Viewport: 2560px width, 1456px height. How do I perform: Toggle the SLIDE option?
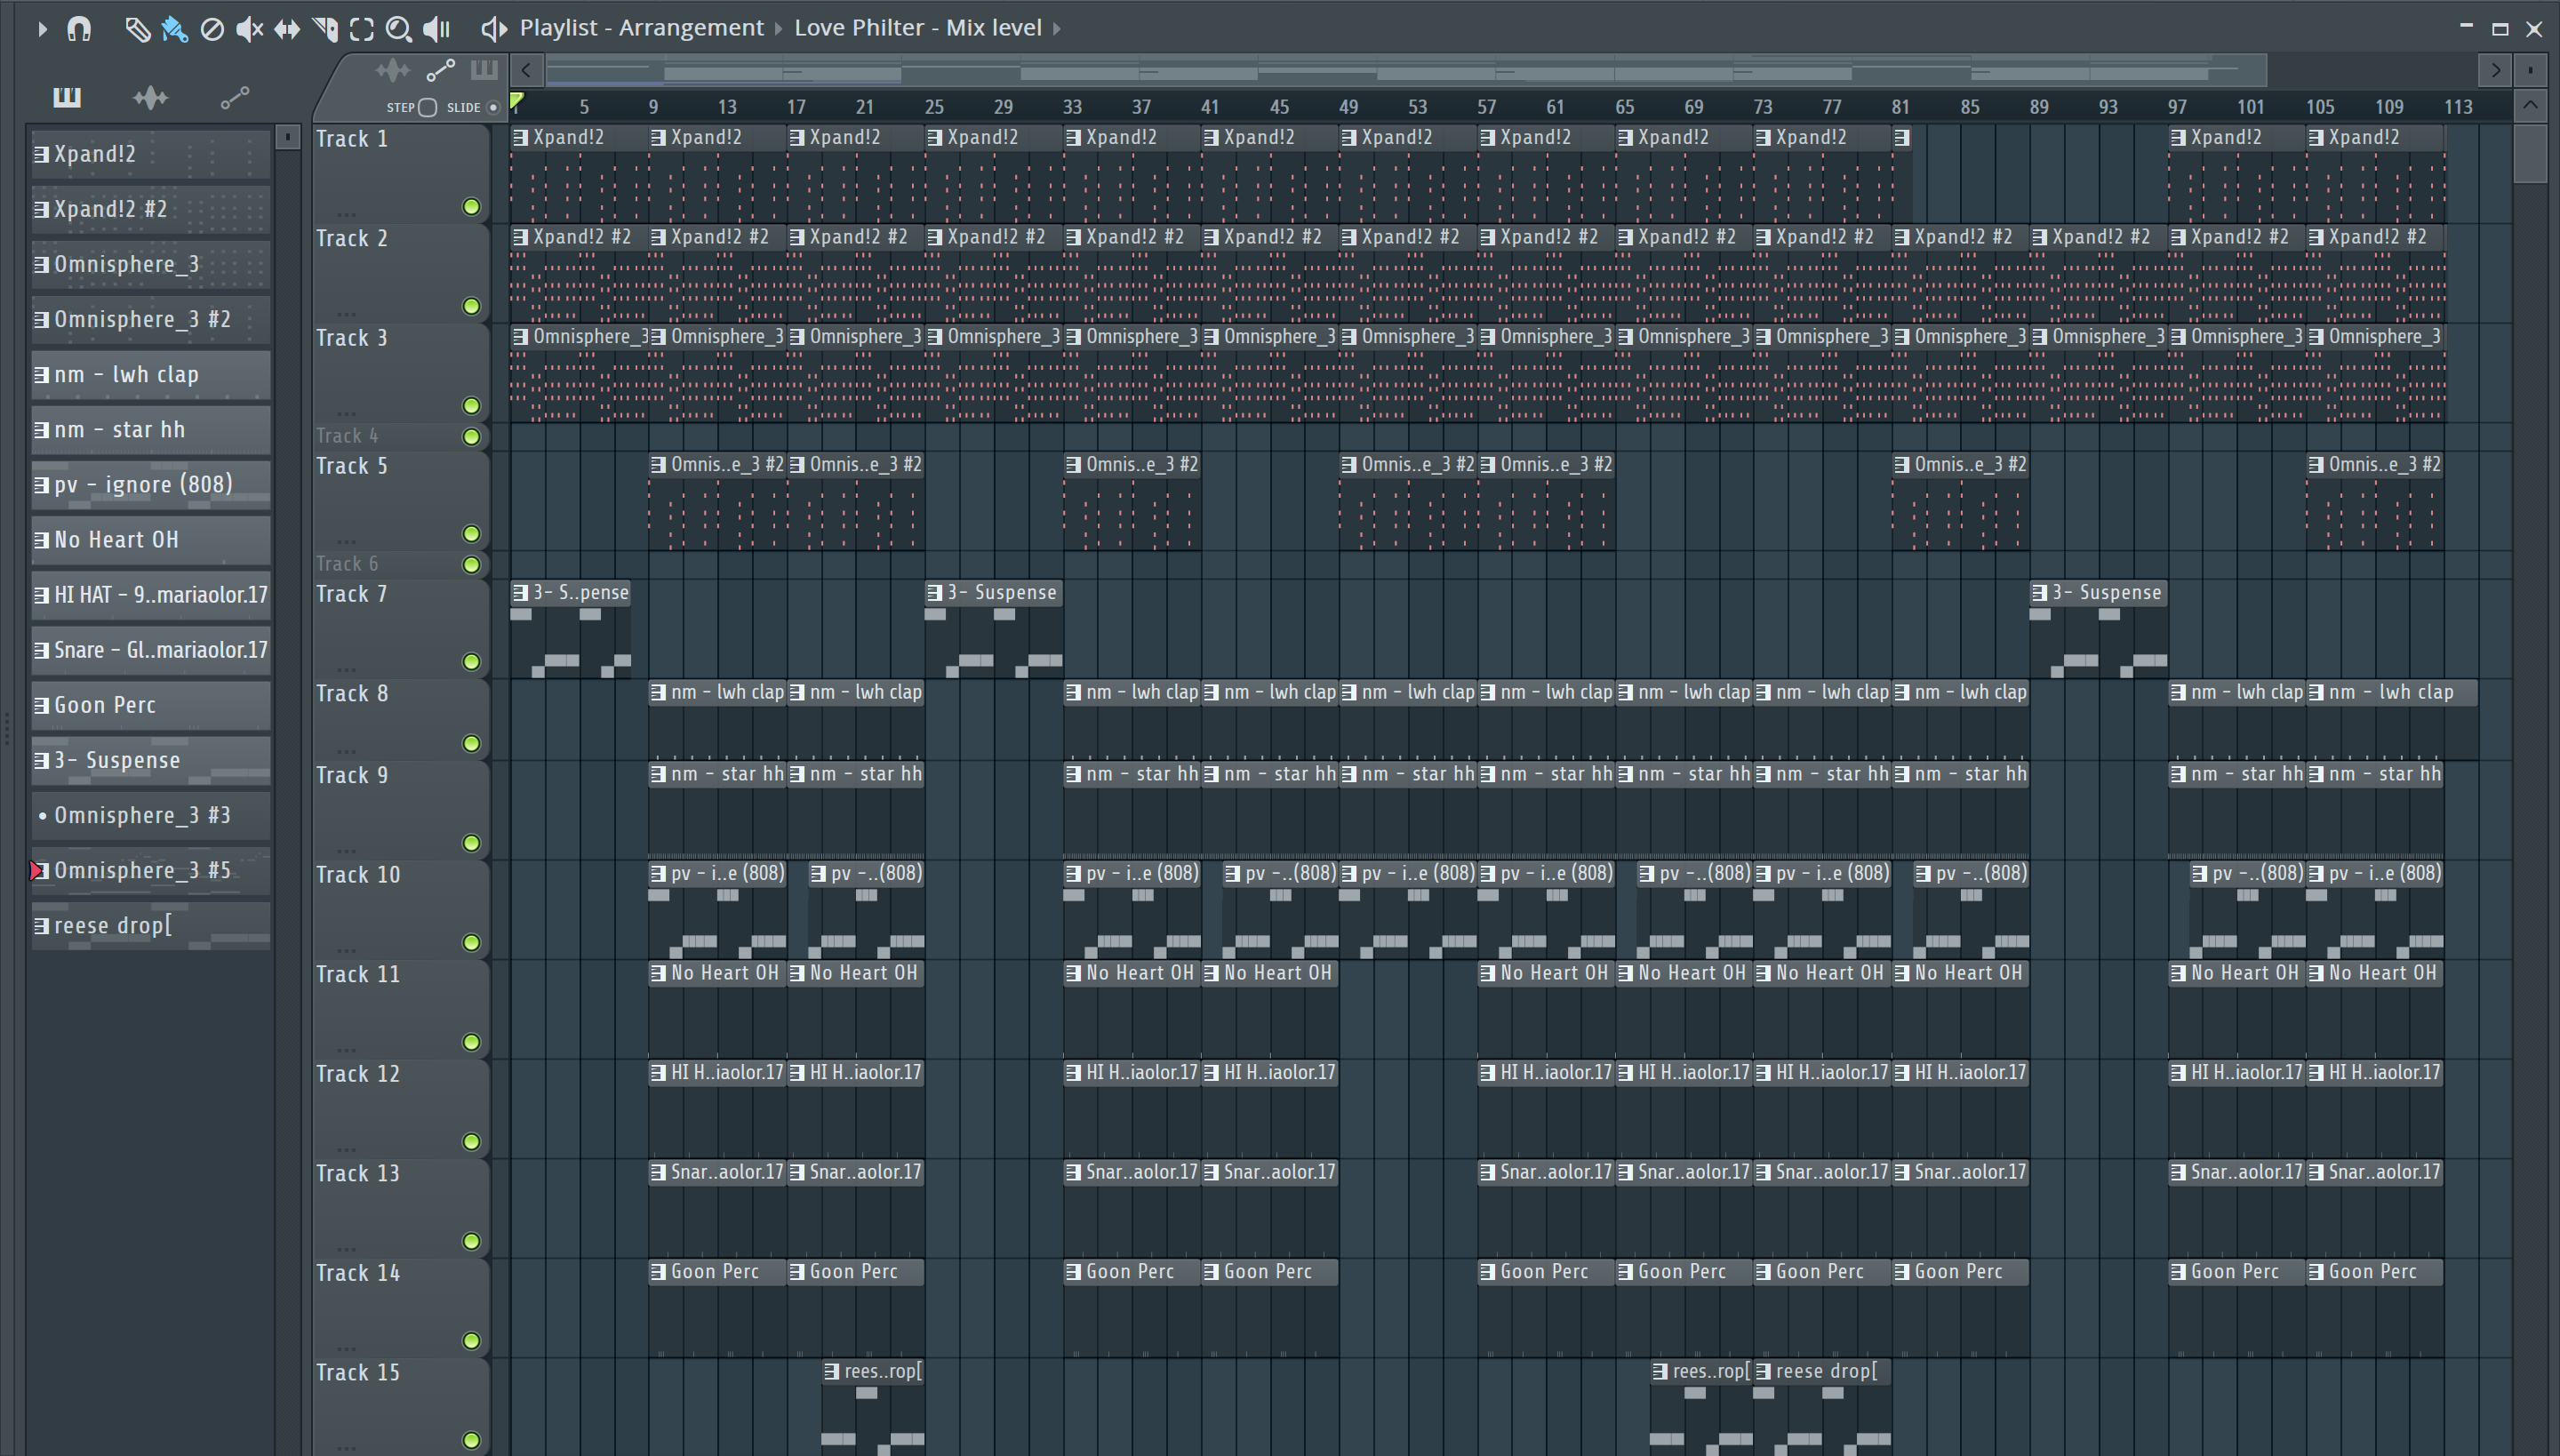pos(492,107)
